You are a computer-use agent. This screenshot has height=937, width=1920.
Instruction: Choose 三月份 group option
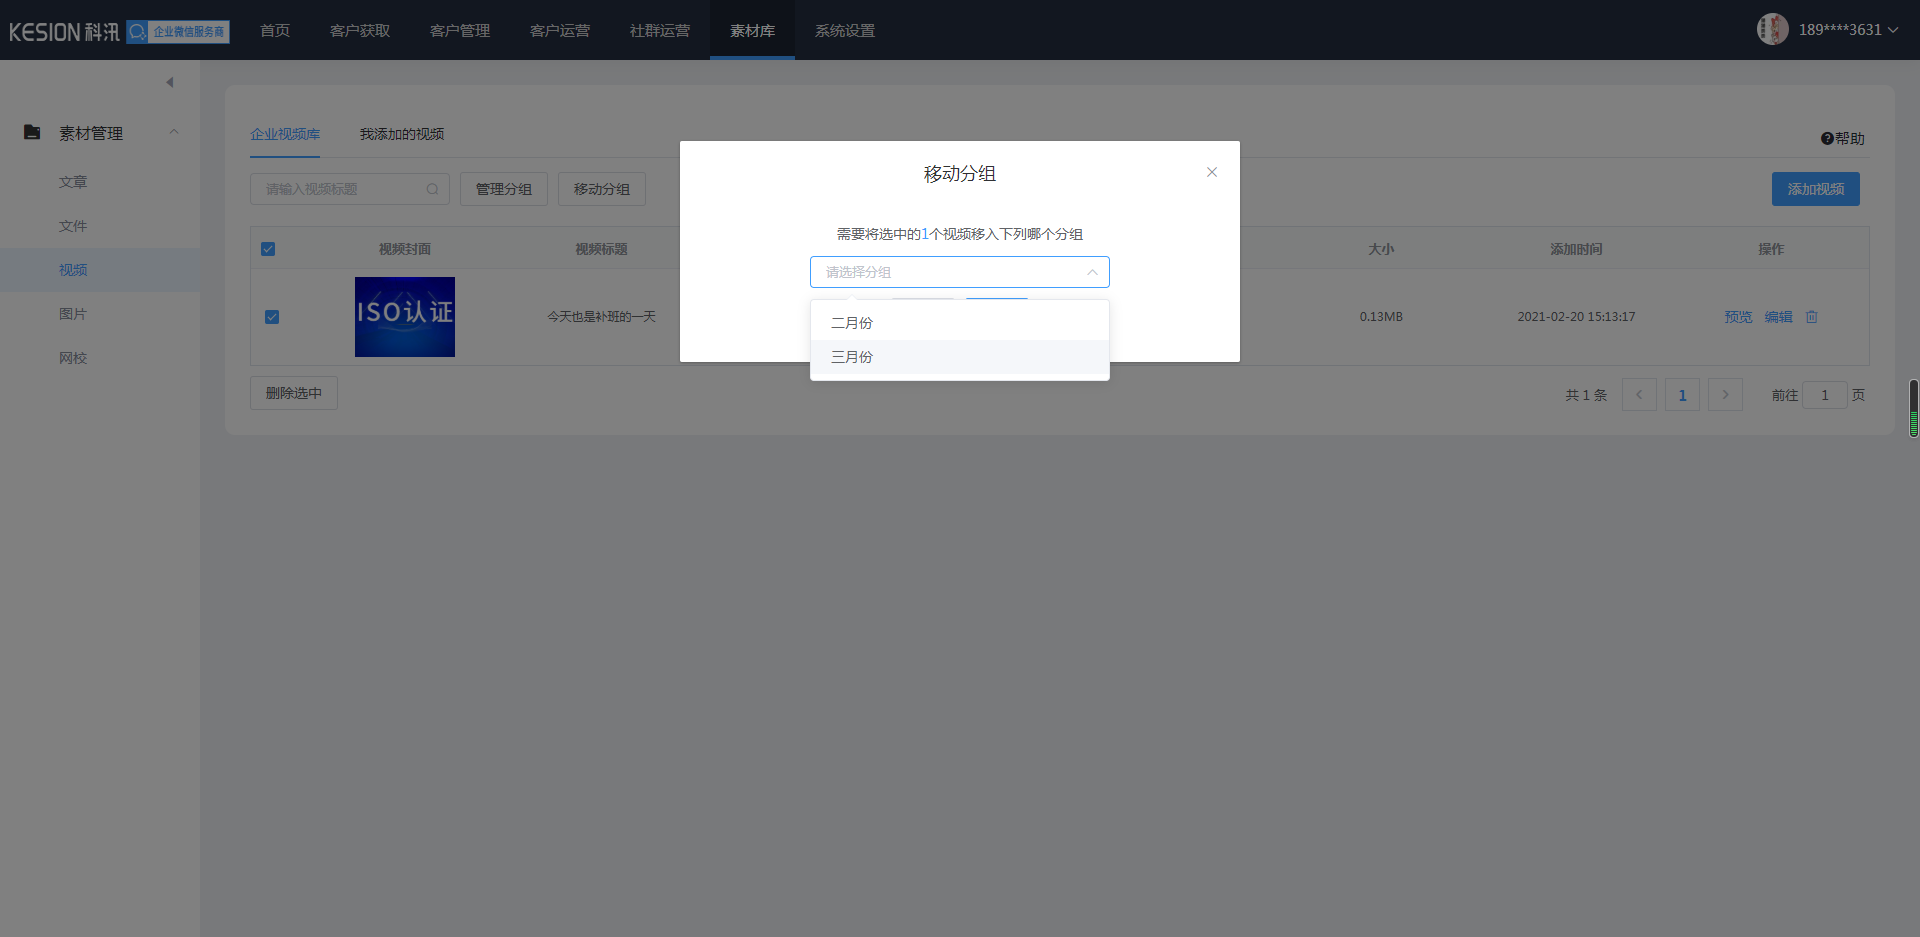852,357
